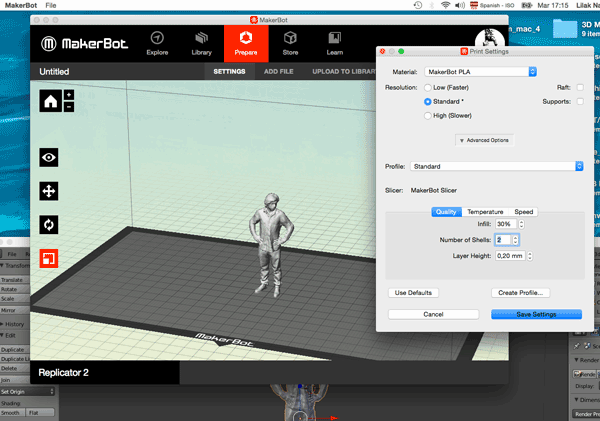
Task: Click the Number of Shells field
Action: pyautogui.click(x=503, y=240)
